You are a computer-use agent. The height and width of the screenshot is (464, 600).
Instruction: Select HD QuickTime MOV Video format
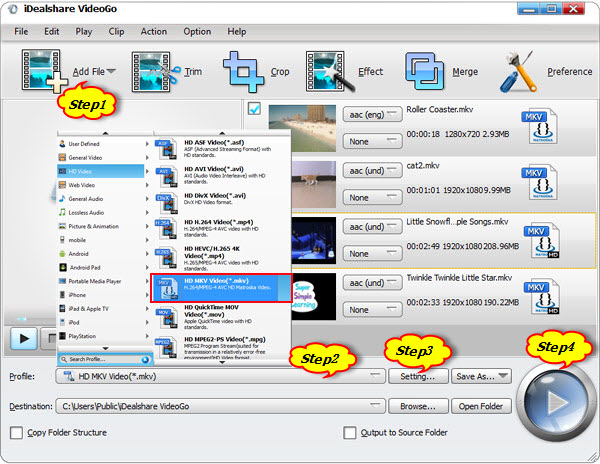222,317
